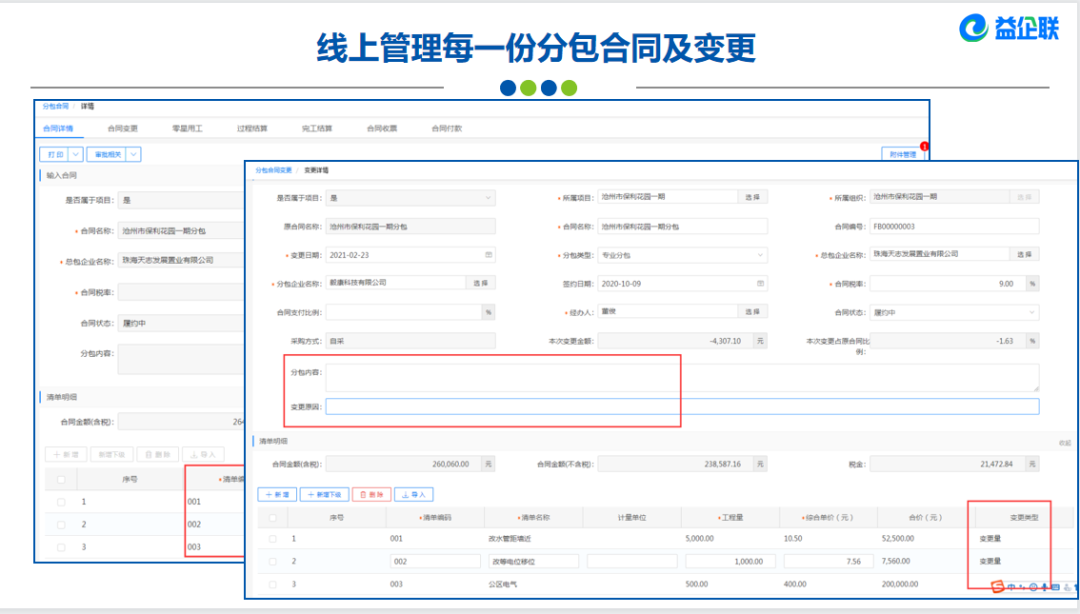Screen dimensions: 1080x614
Task: Tick the header checkbox in the back contract window
Action: [x=61, y=480]
